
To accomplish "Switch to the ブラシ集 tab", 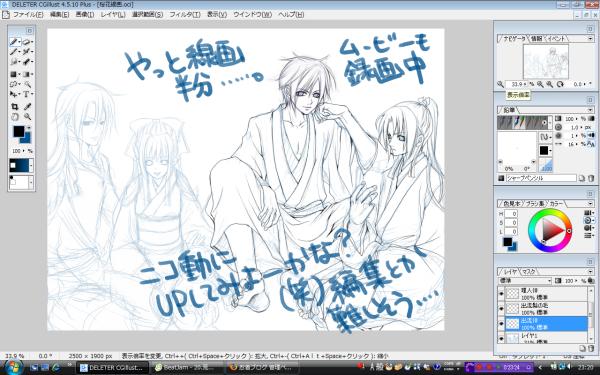I will click(534, 204).
